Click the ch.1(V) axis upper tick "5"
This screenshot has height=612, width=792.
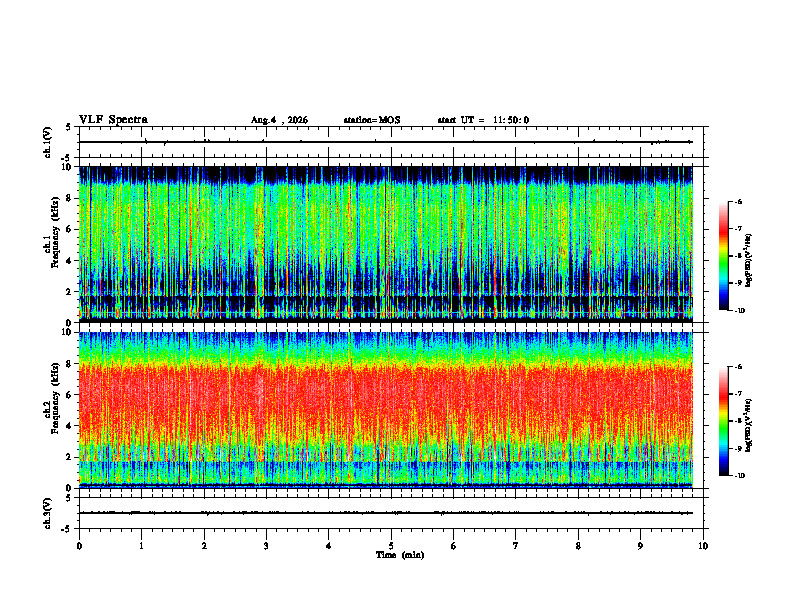tap(69, 127)
